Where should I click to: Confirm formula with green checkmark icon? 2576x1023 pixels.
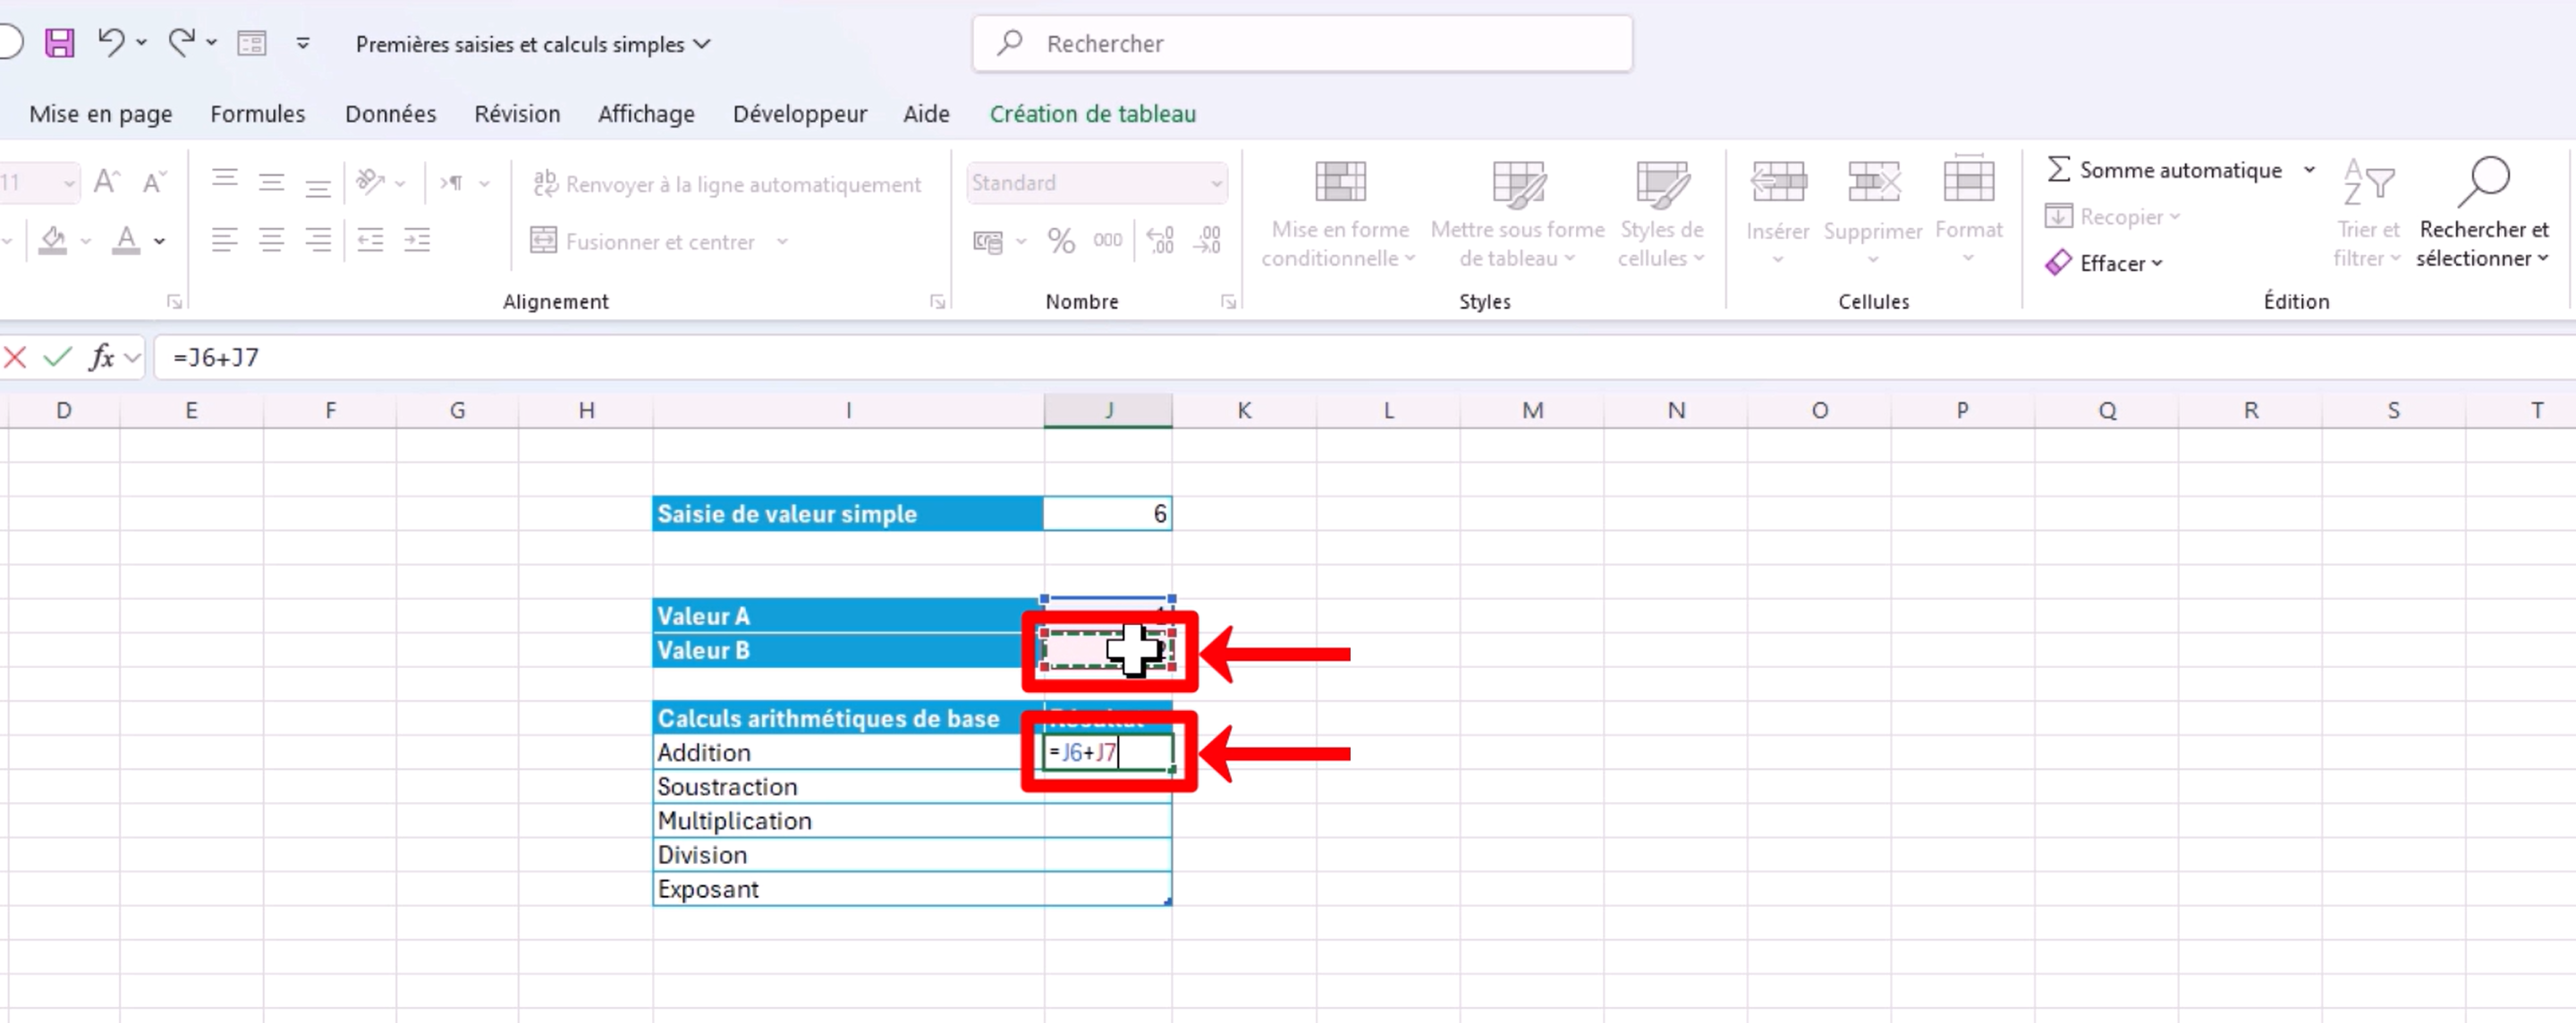coord(57,357)
